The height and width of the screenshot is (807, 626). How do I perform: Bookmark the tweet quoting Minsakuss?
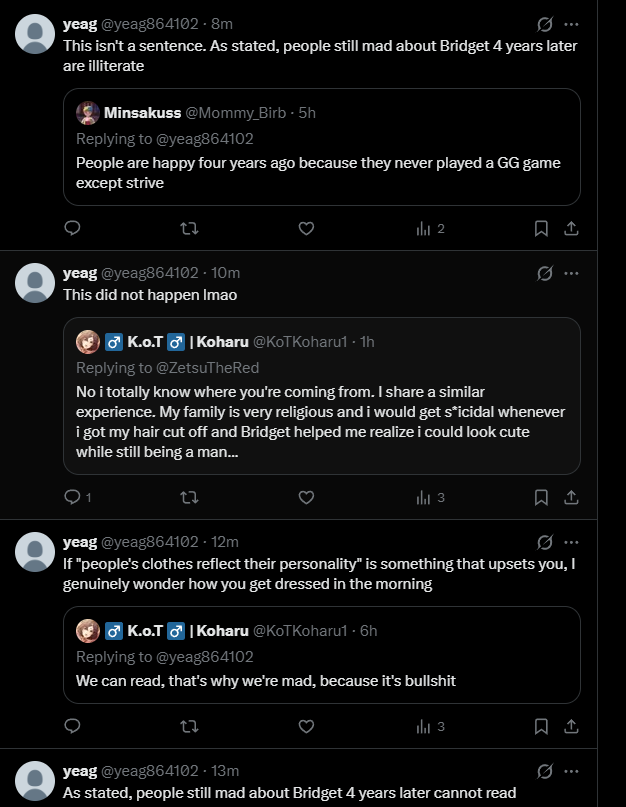click(541, 228)
